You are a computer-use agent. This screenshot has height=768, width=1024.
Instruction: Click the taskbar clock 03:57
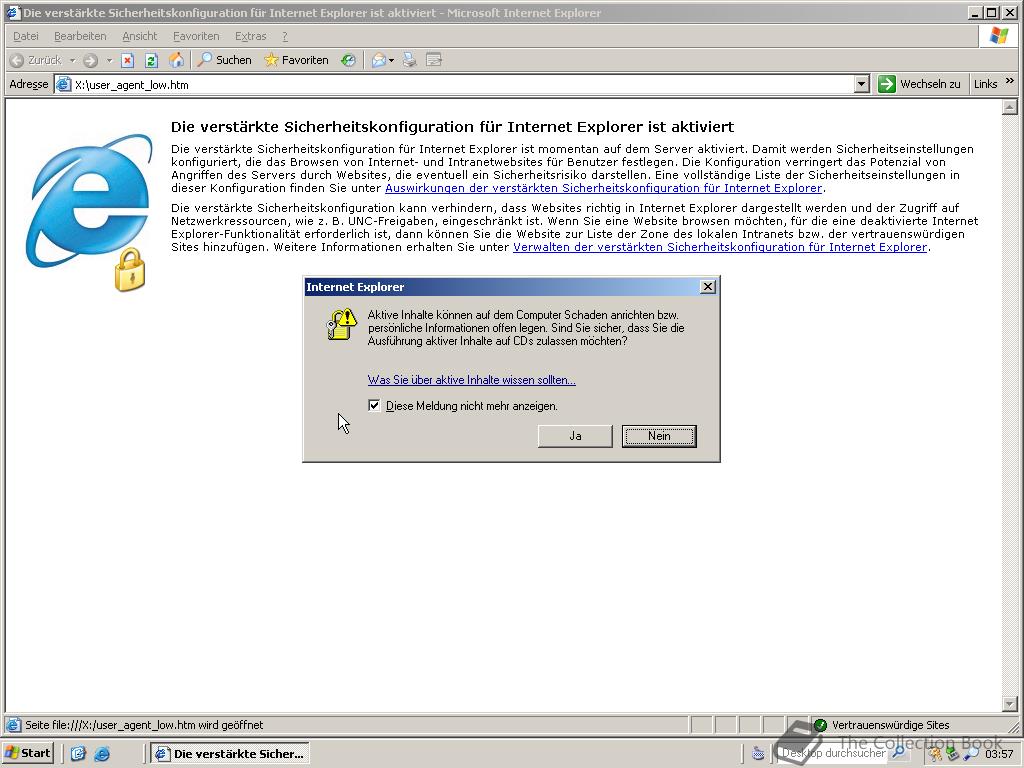999,754
